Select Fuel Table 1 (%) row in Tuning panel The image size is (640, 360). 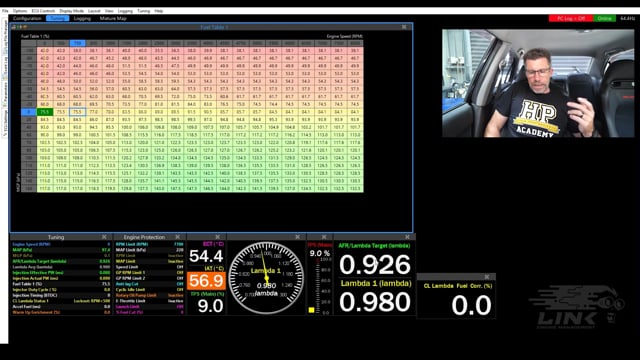(61, 284)
